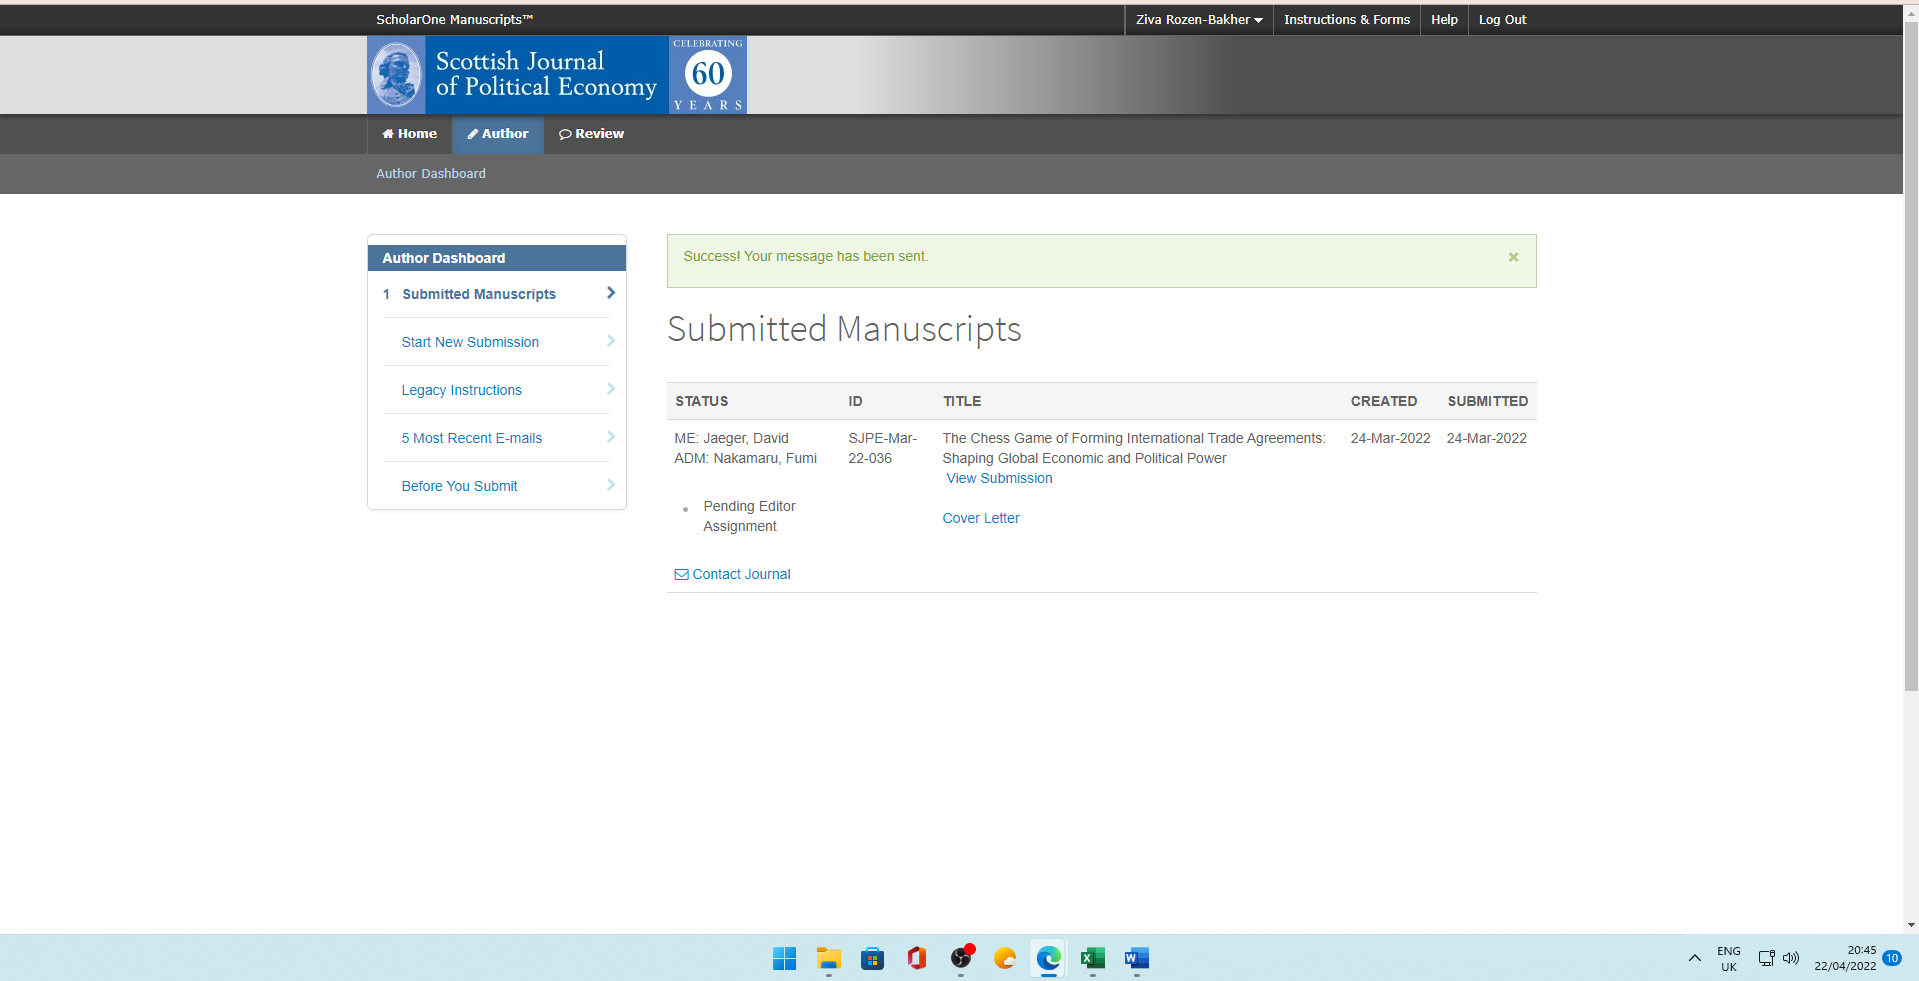Image resolution: width=1919 pixels, height=981 pixels.
Task: Click the TITLE column header
Action: pyautogui.click(x=962, y=401)
